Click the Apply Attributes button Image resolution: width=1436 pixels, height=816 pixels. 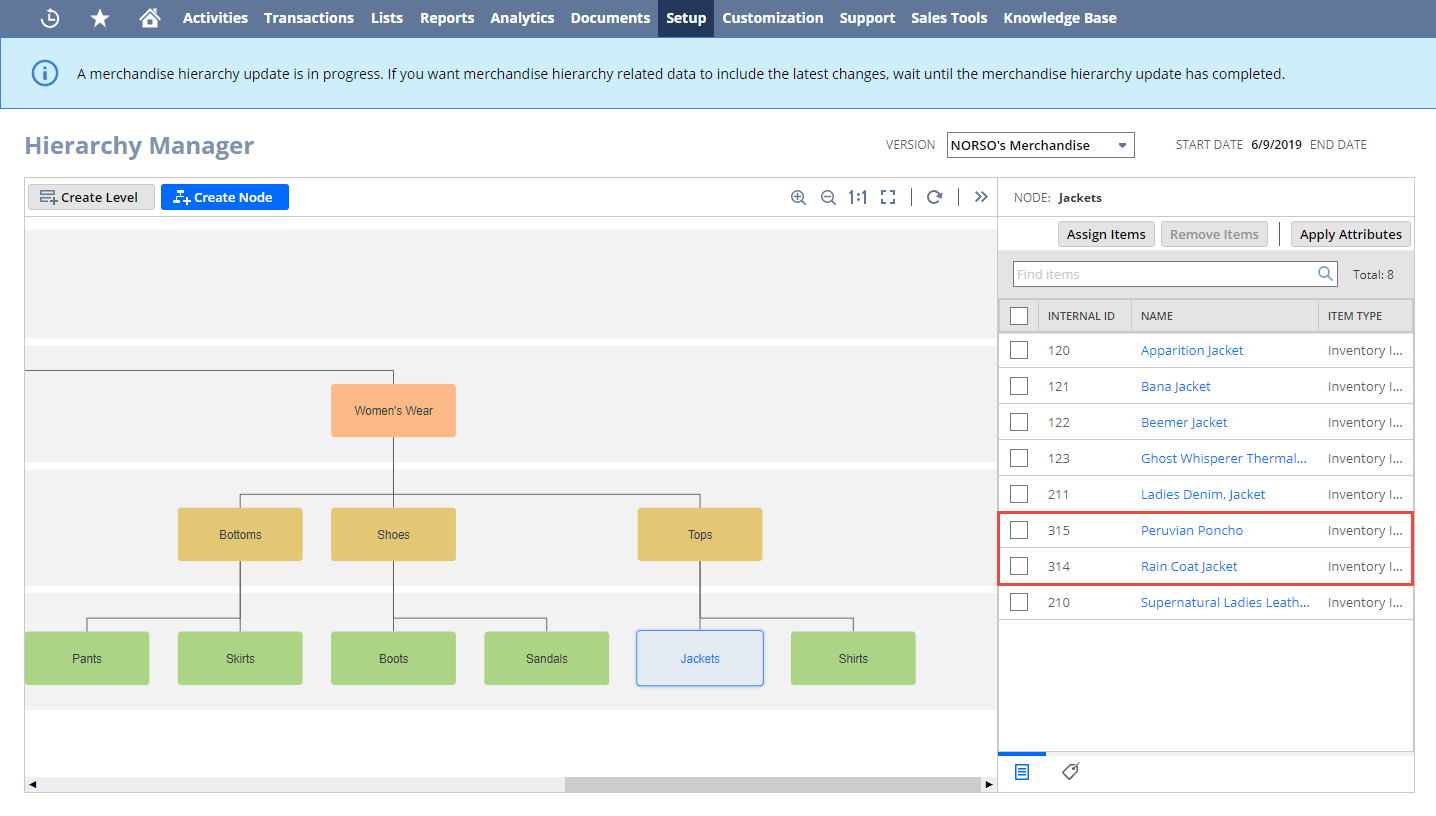(x=1351, y=234)
